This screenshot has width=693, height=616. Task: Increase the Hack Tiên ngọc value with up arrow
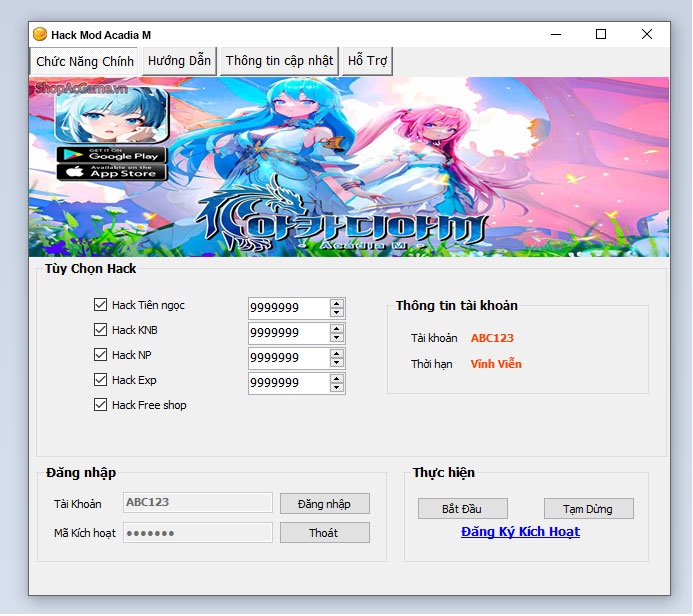tap(337, 304)
